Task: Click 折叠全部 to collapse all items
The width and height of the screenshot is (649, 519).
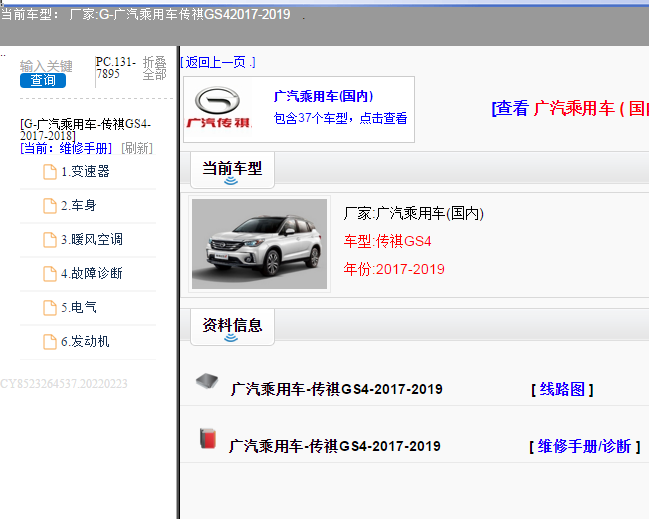Action: (x=154, y=68)
